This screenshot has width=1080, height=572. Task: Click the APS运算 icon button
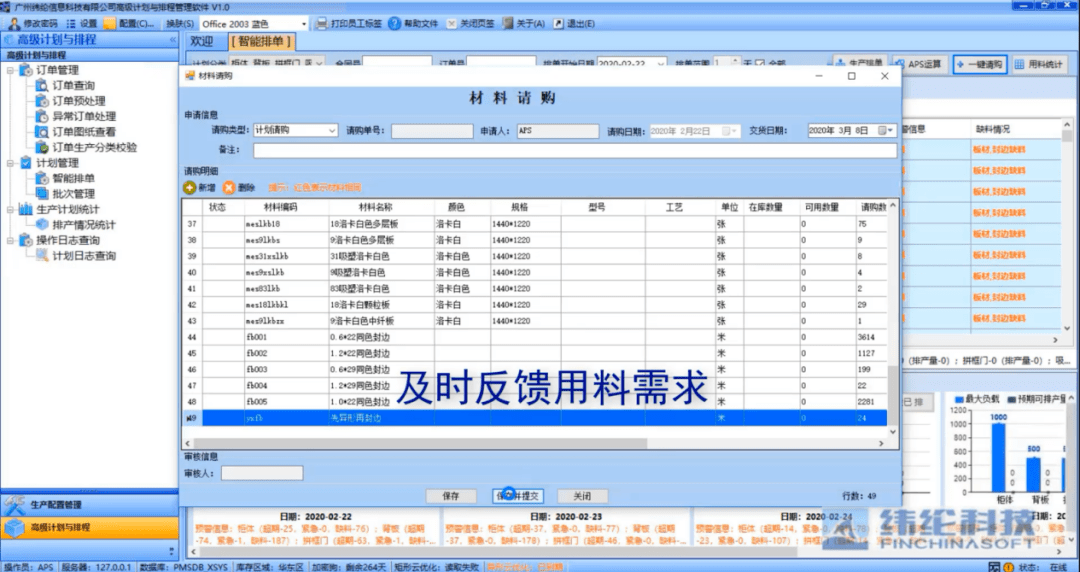(920, 64)
